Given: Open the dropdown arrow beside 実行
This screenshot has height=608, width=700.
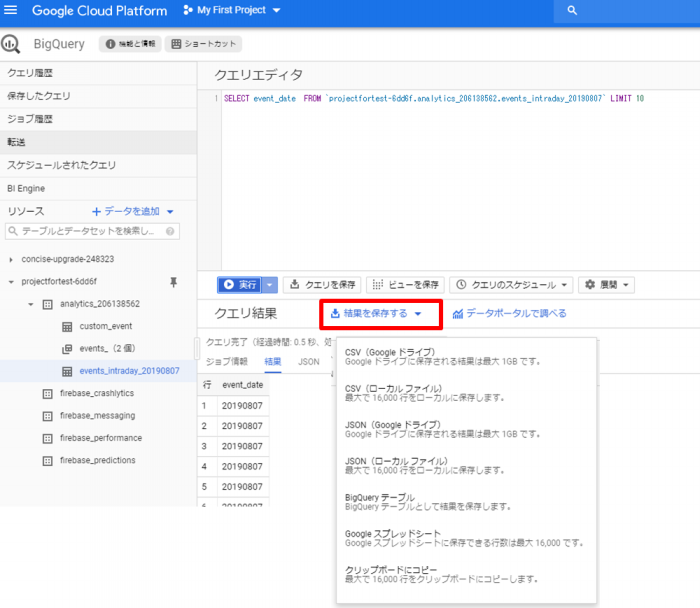Looking at the screenshot, I should (x=270, y=285).
